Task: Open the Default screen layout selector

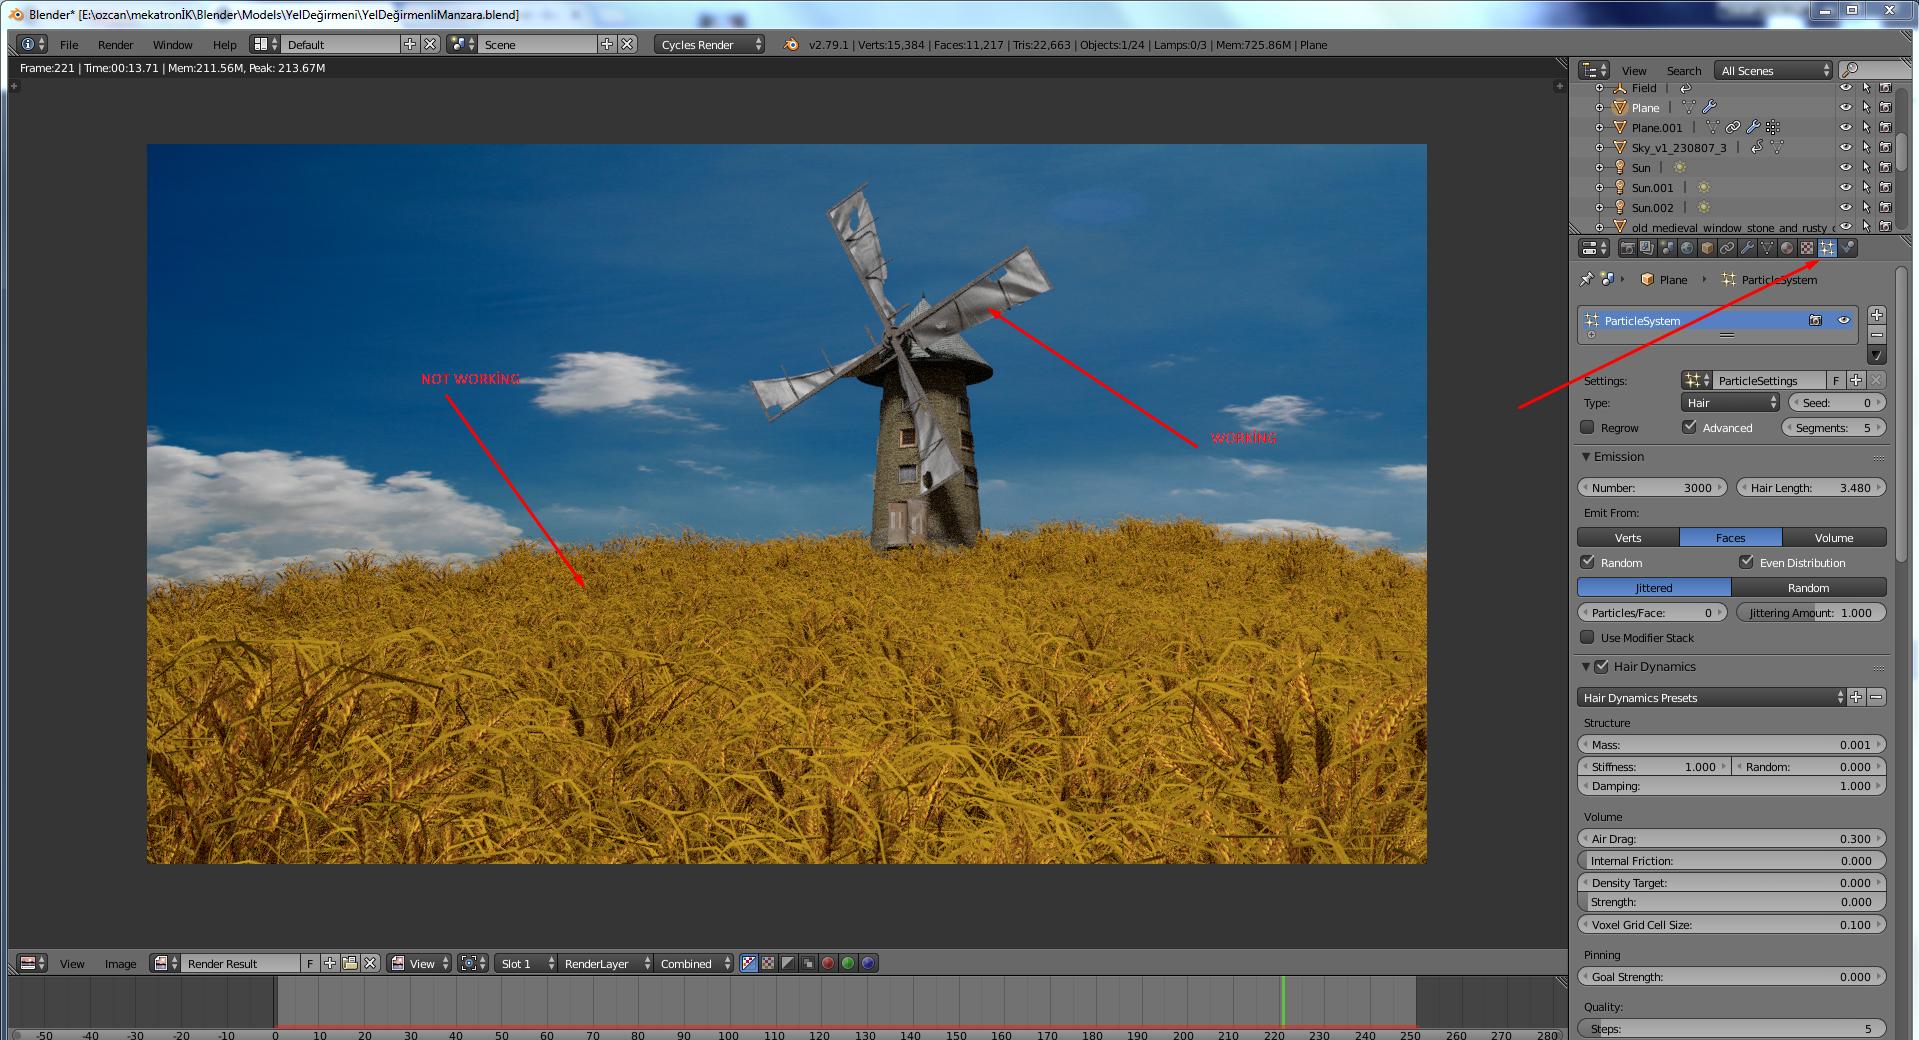Action: point(263,44)
